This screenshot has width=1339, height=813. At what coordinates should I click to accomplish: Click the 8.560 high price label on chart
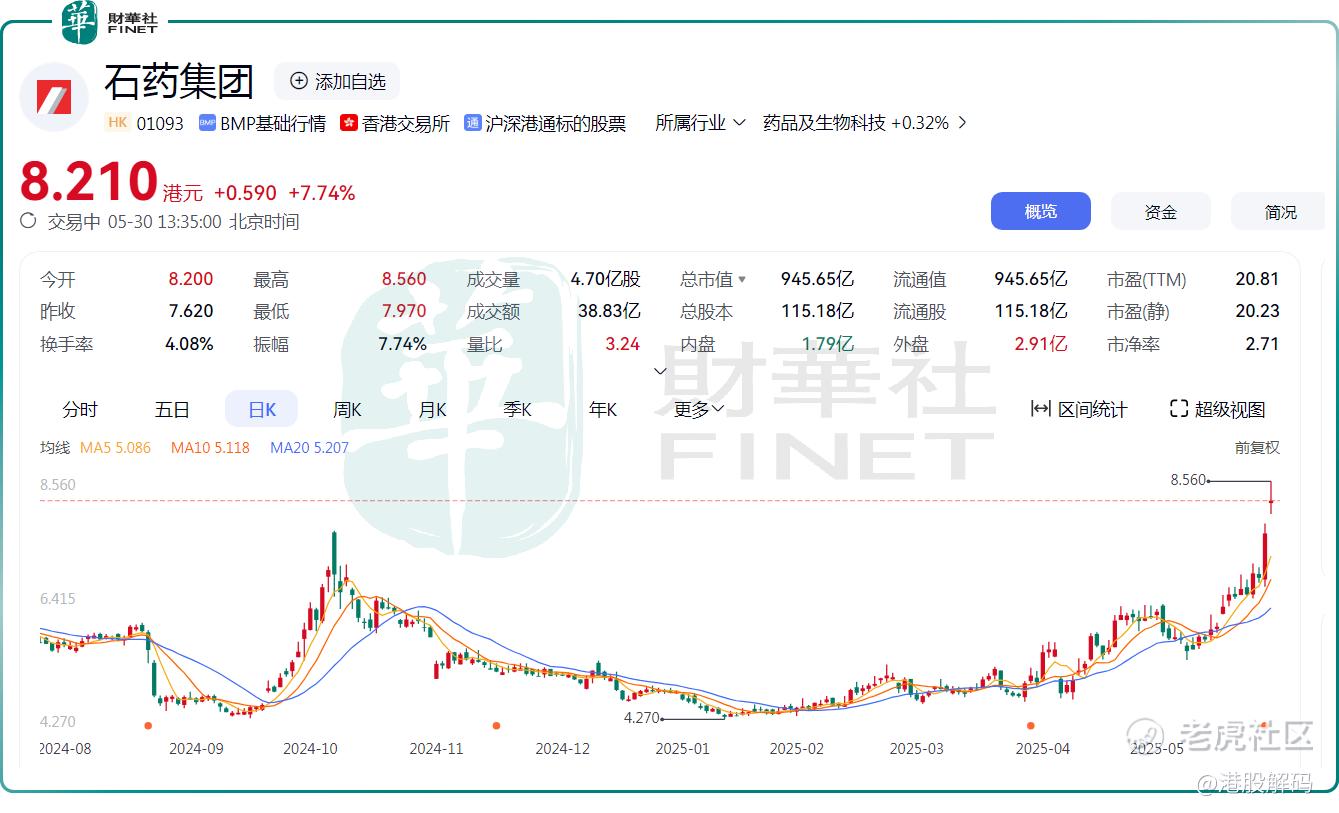pos(1188,480)
